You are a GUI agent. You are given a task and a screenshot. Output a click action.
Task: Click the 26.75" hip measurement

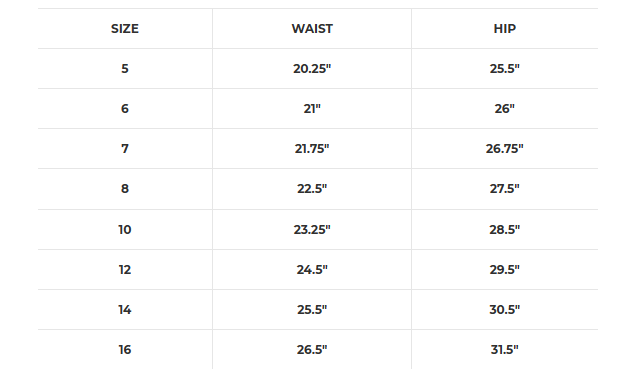(x=505, y=149)
